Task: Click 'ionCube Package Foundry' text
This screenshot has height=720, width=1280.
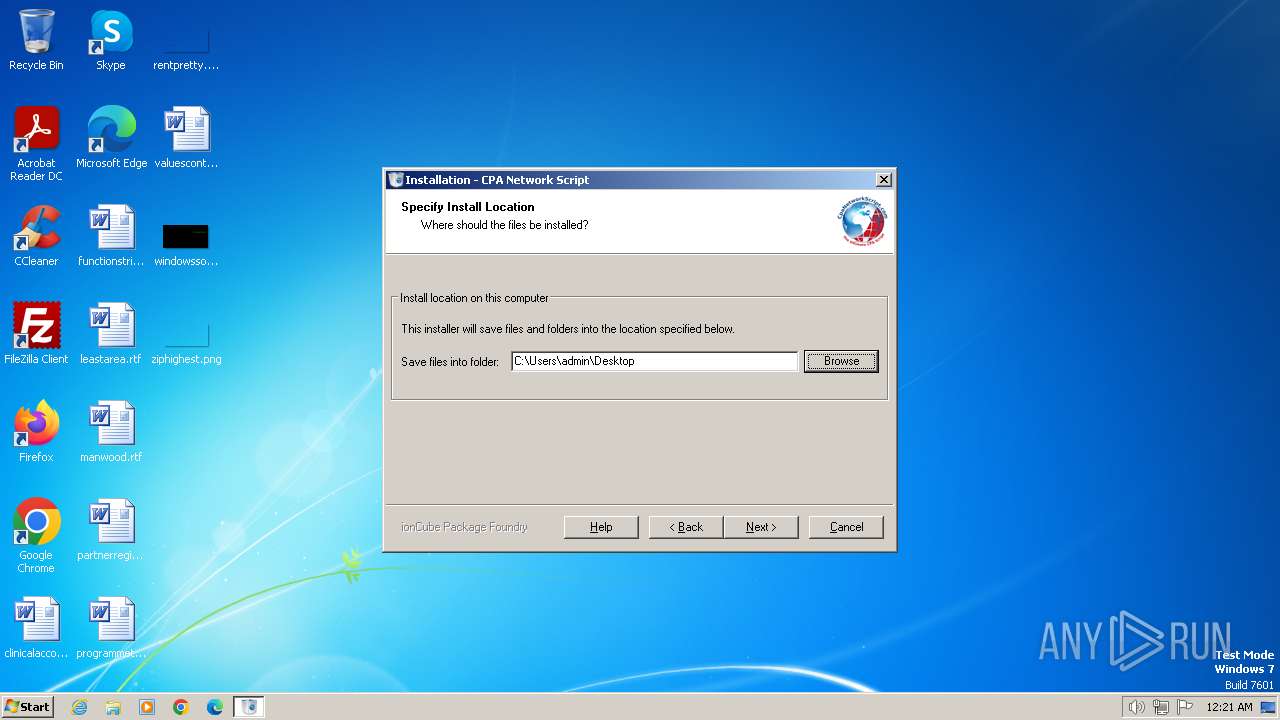Action: 464,527
